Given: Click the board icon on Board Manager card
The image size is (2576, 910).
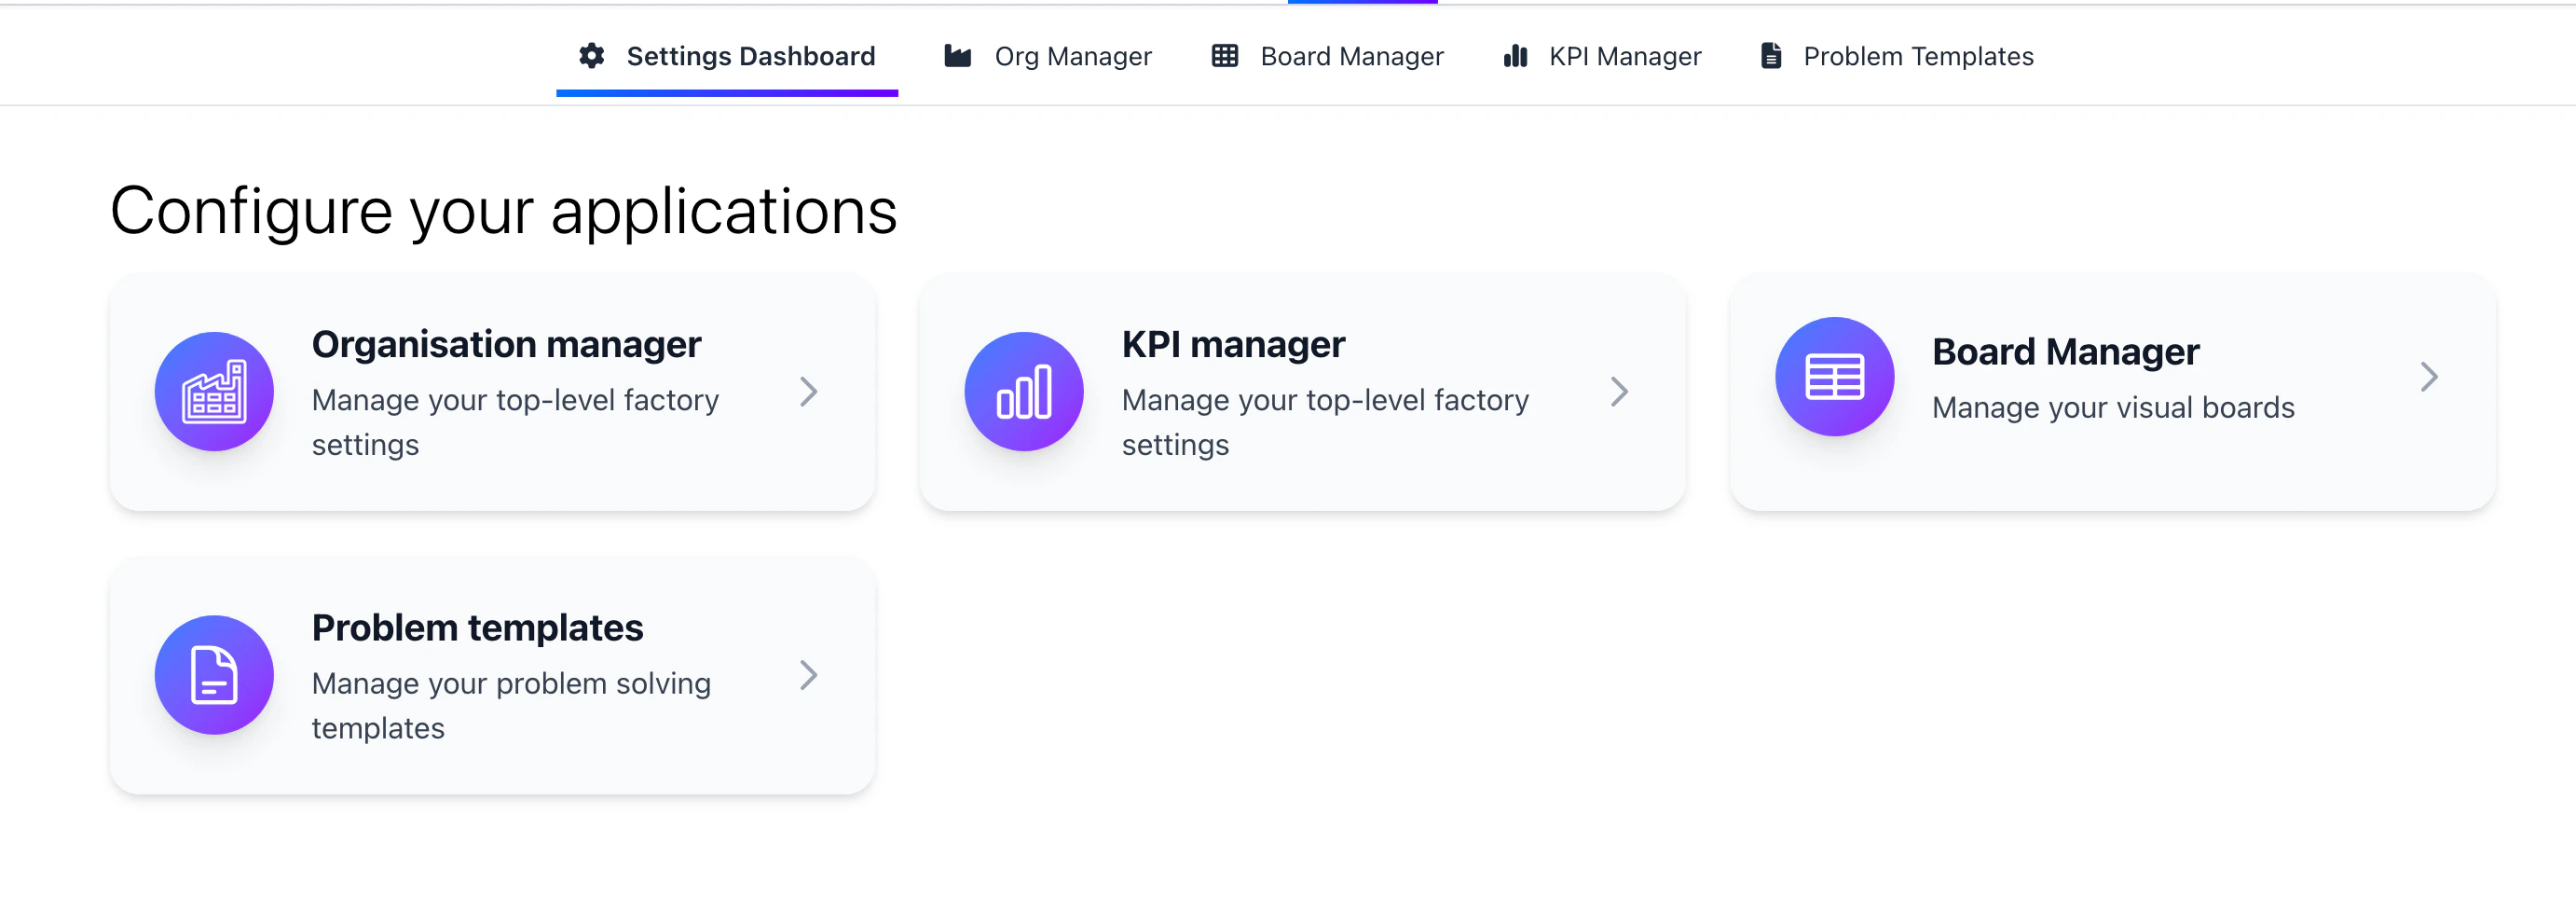Looking at the screenshot, I should [1833, 376].
